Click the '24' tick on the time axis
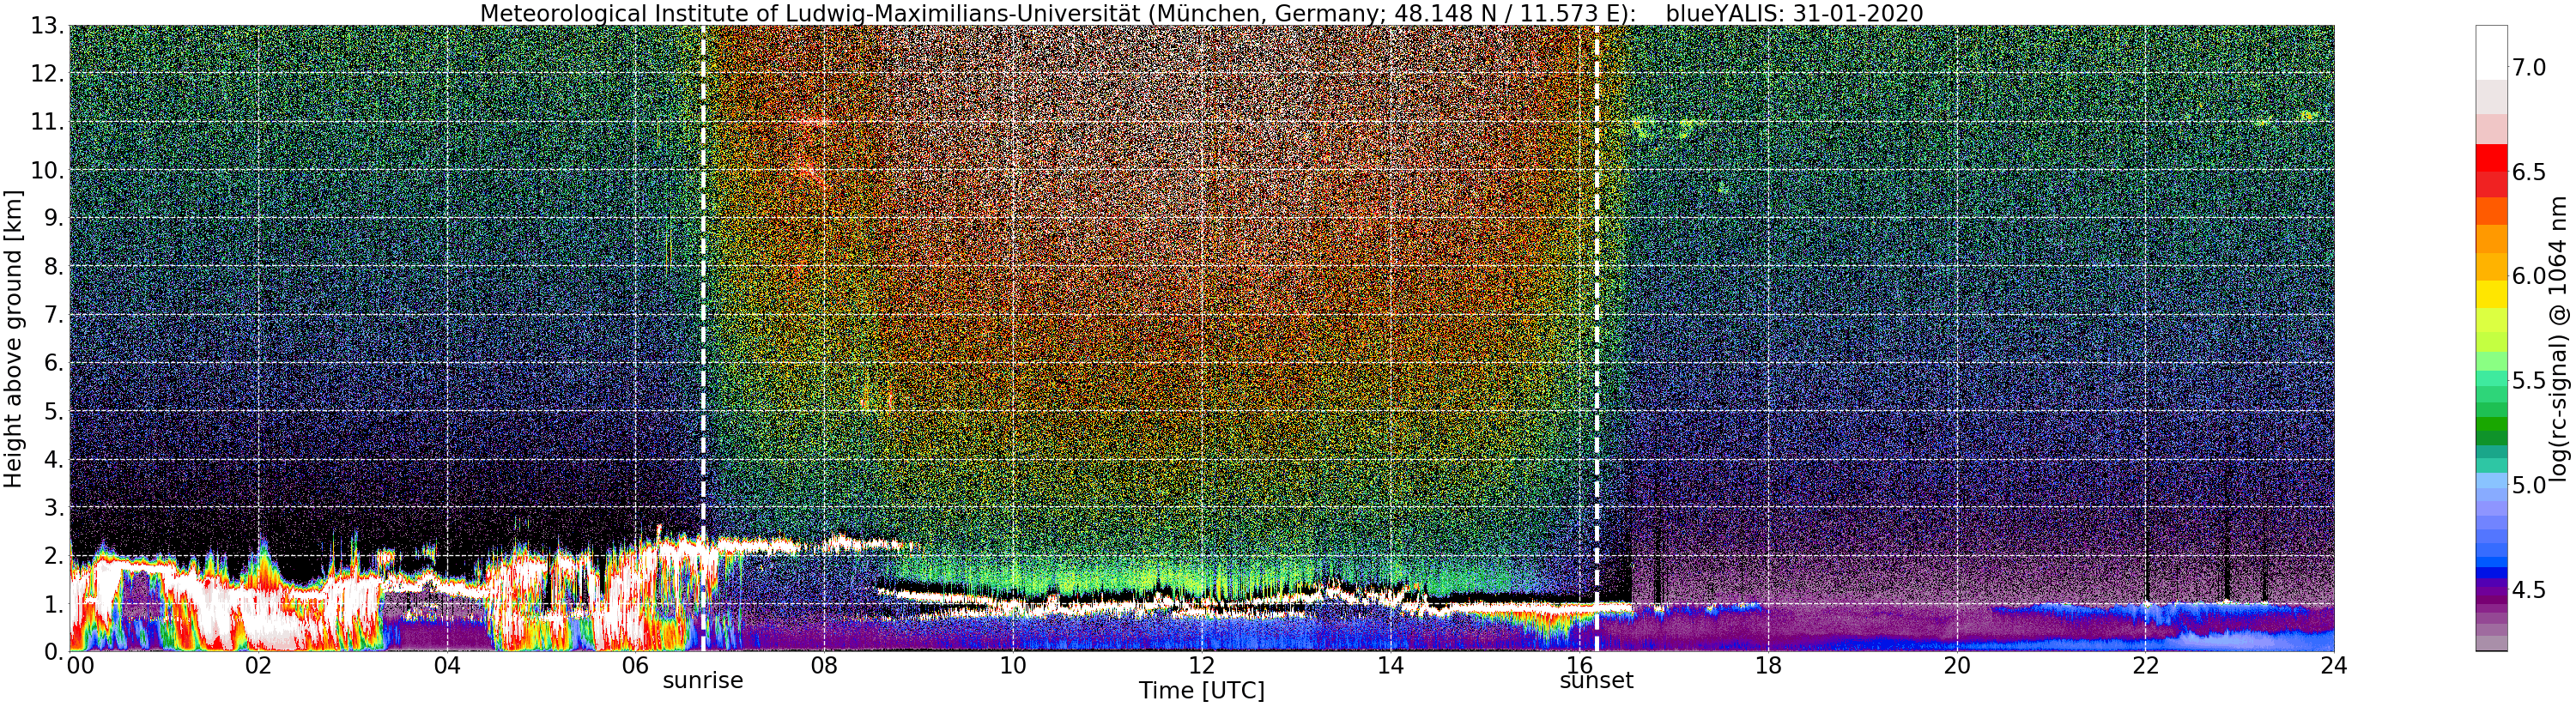 point(2334,665)
